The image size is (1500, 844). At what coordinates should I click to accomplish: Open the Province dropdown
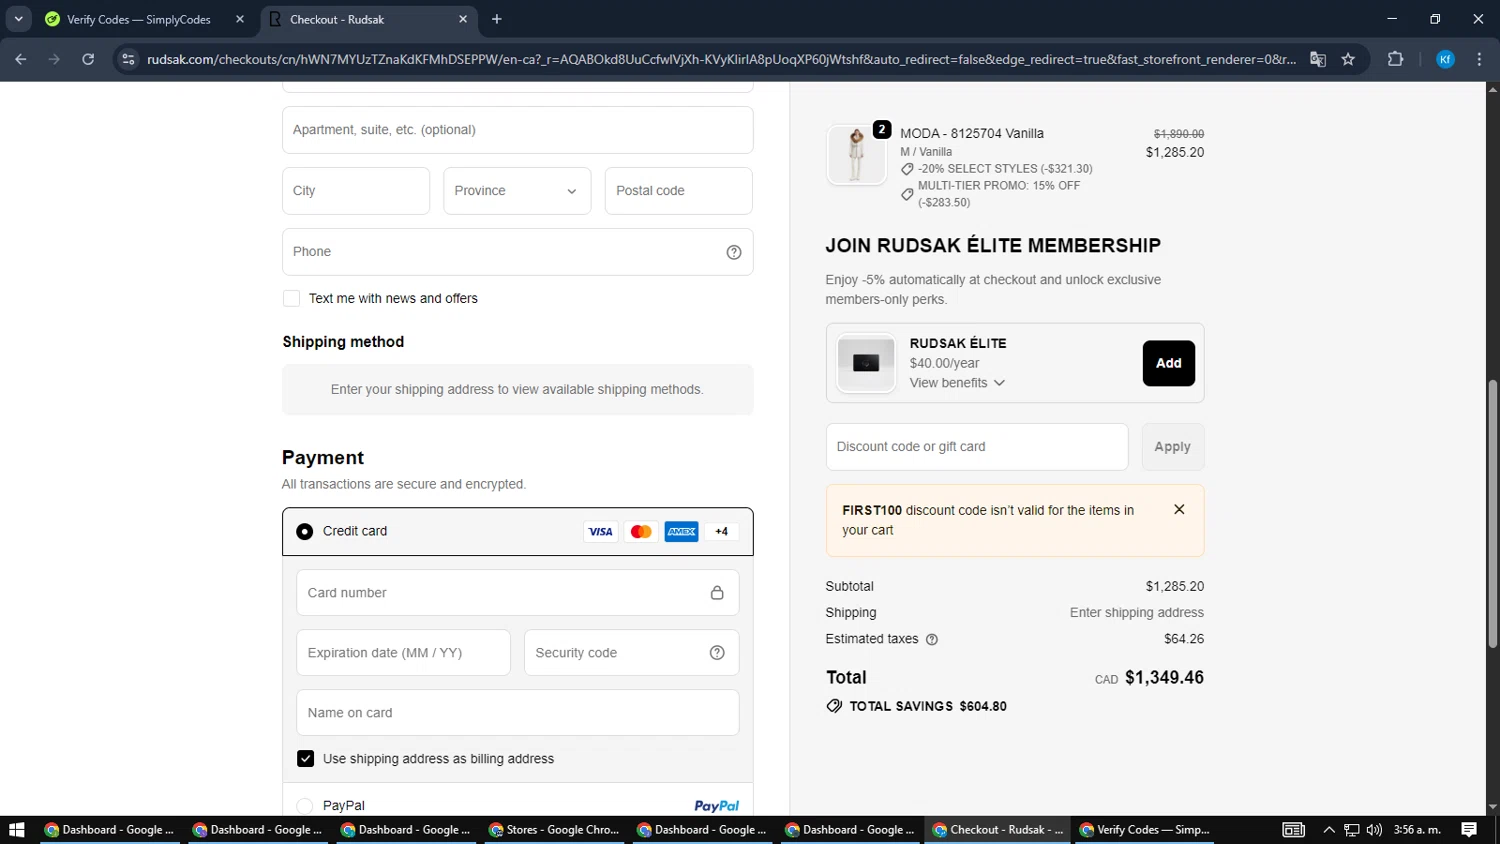click(x=517, y=191)
